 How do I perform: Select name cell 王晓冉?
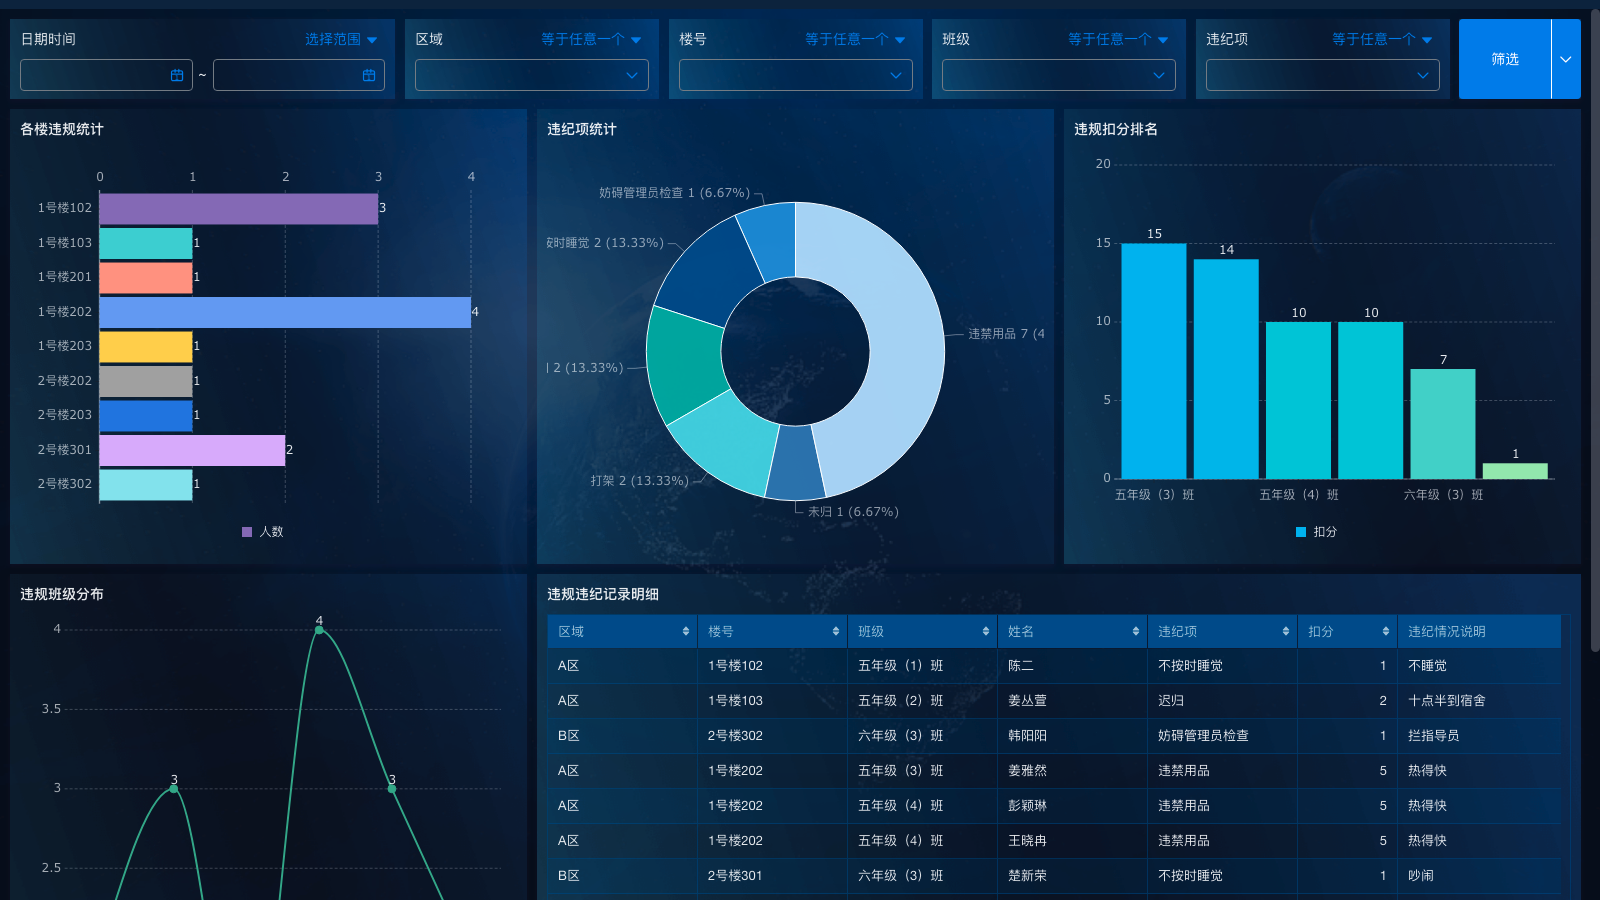(x=1028, y=841)
